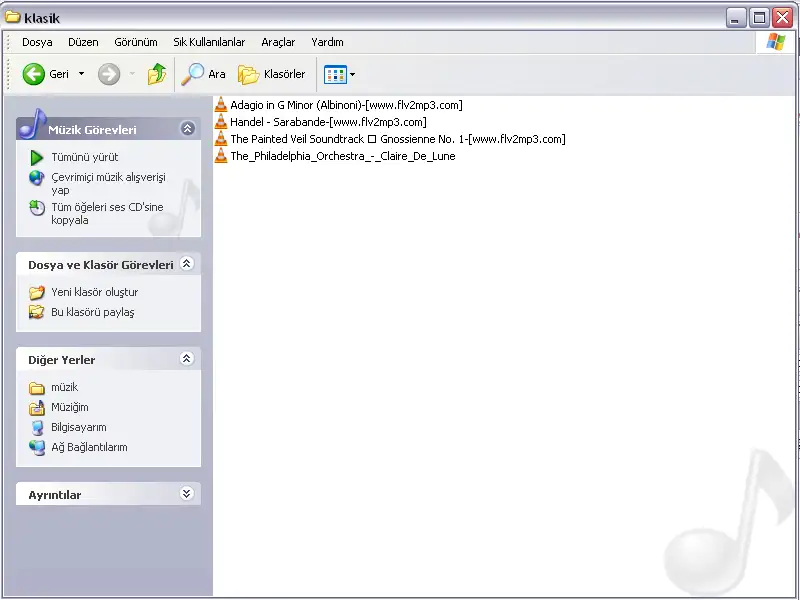Open the Back button history dropdown arrow
The height and width of the screenshot is (600, 800).
click(x=82, y=74)
